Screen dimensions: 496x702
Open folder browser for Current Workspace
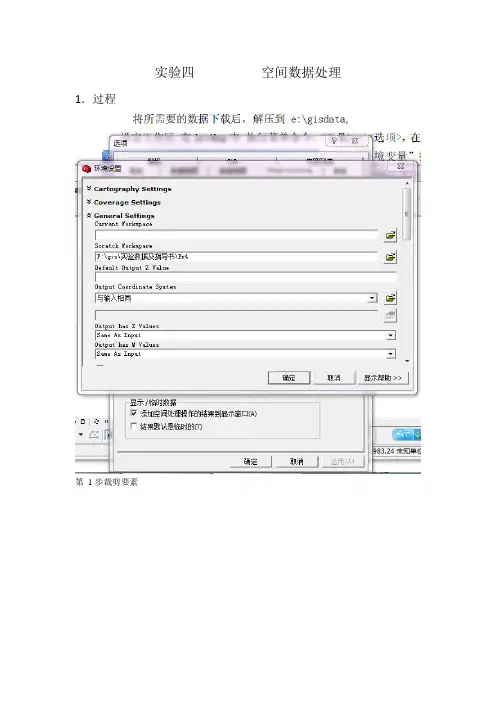[x=390, y=235]
